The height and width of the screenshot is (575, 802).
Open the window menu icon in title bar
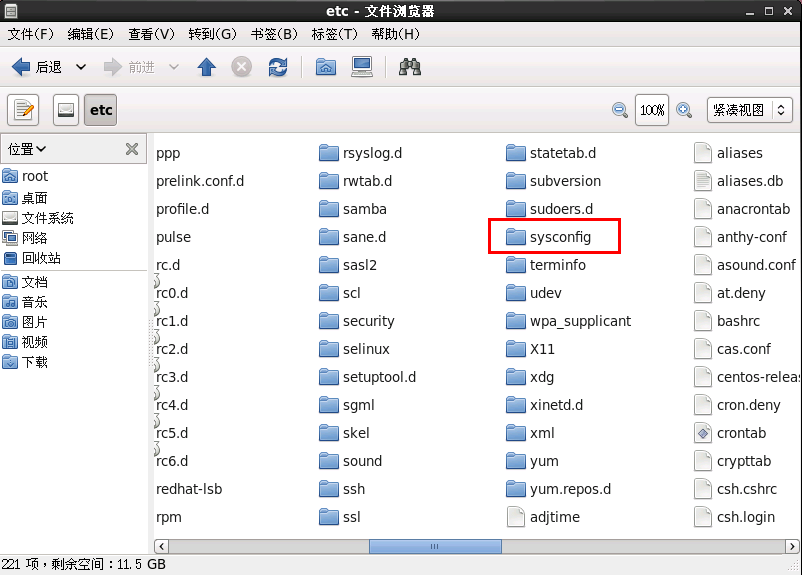(11, 11)
